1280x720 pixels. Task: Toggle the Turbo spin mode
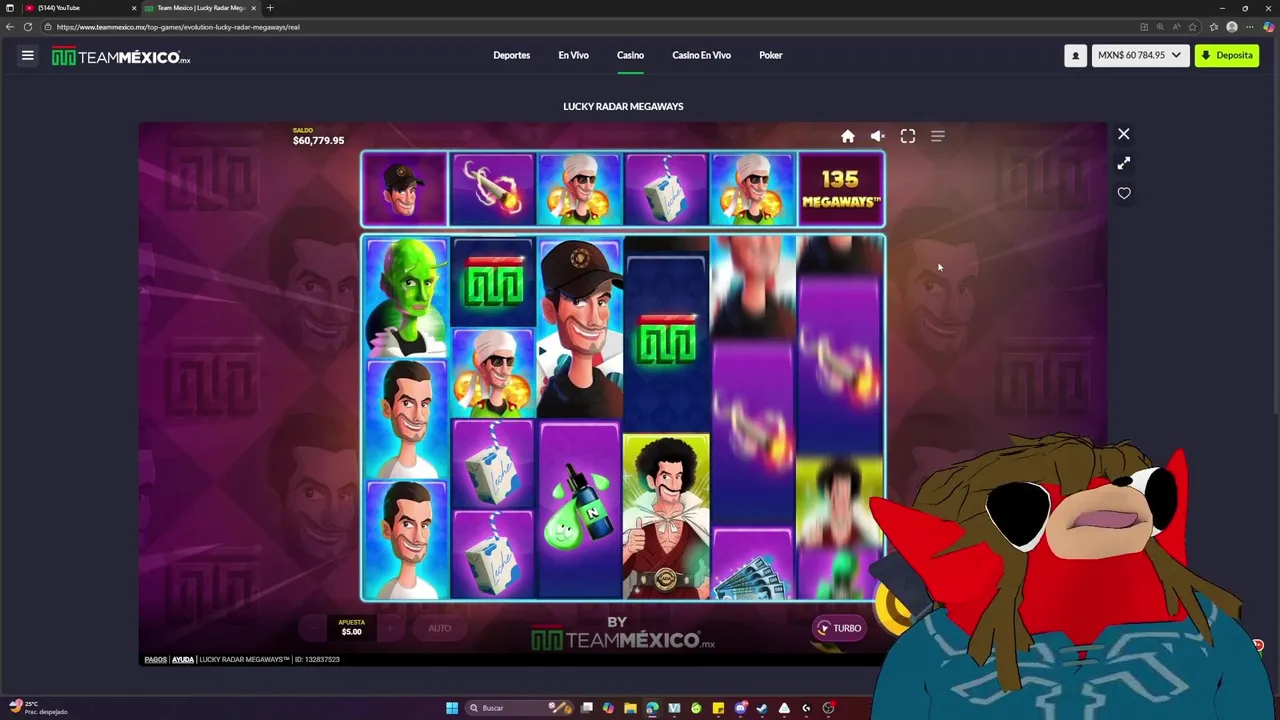[x=839, y=628]
